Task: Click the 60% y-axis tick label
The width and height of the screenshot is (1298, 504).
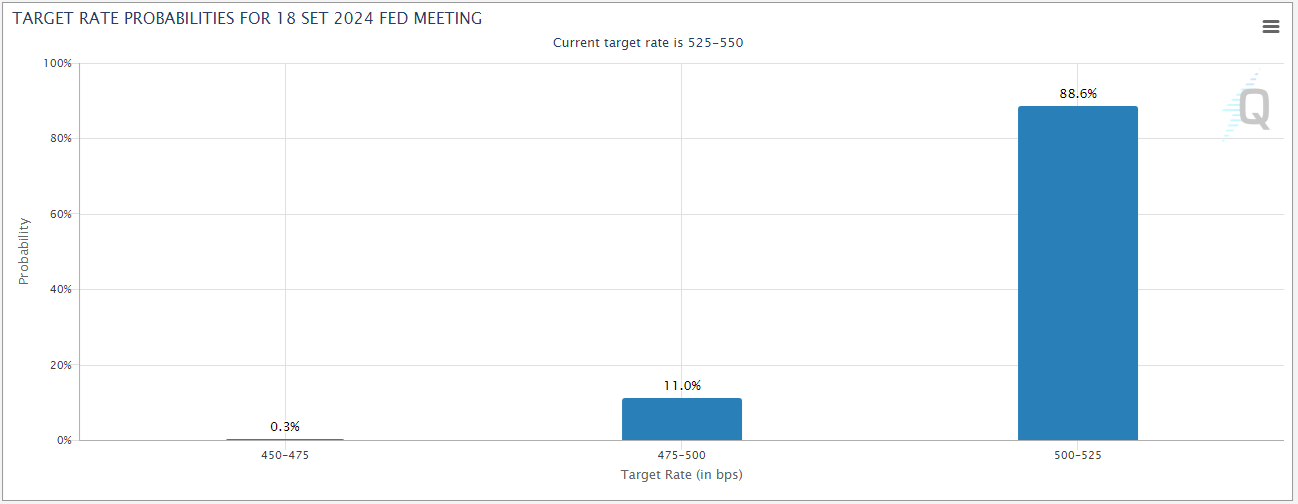Action: (60, 214)
